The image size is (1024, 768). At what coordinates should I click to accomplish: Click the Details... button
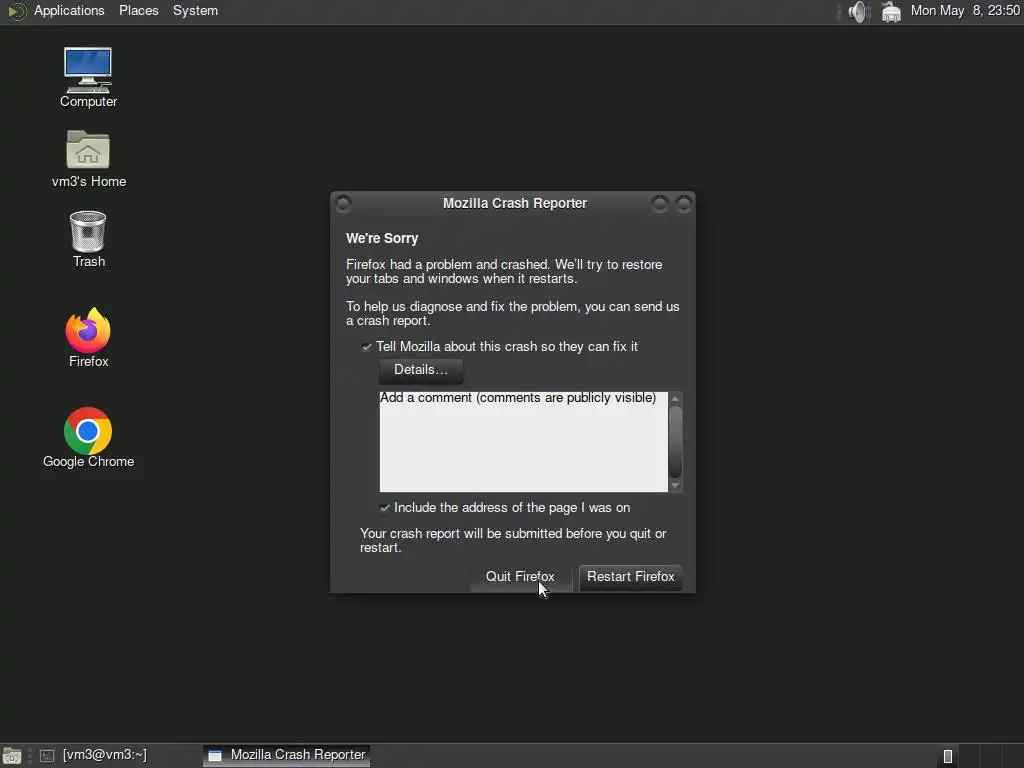pyautogui.click(x=421, y=370)
